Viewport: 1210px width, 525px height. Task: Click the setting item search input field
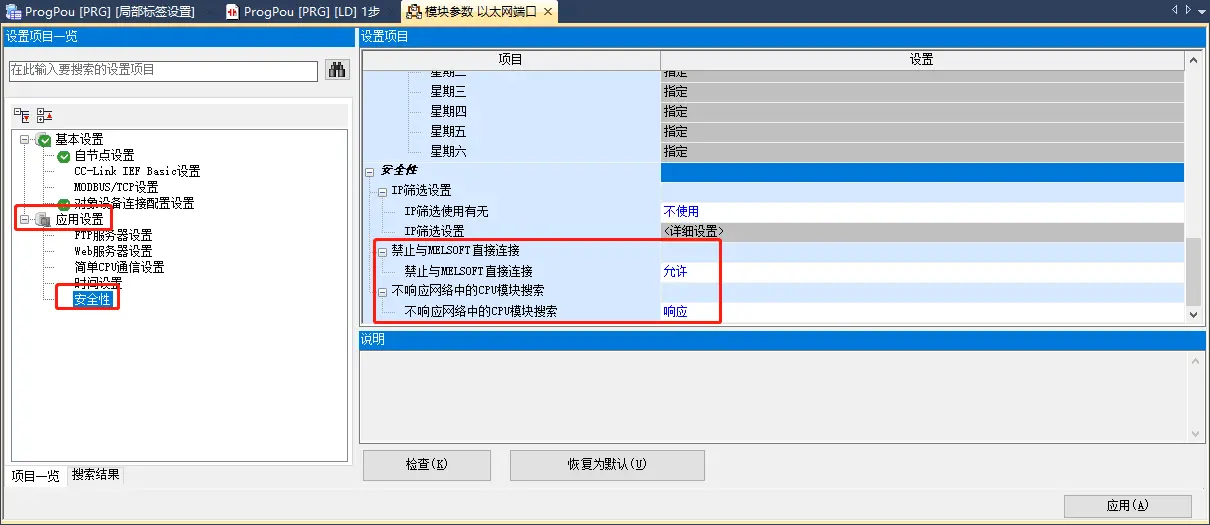(x=163, y=70)
